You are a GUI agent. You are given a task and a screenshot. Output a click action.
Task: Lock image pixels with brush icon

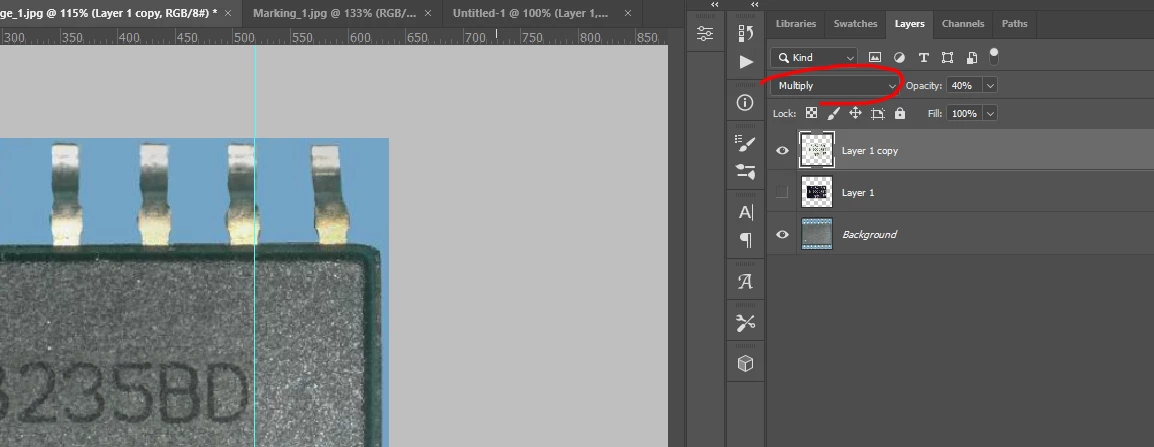[833, 113]
